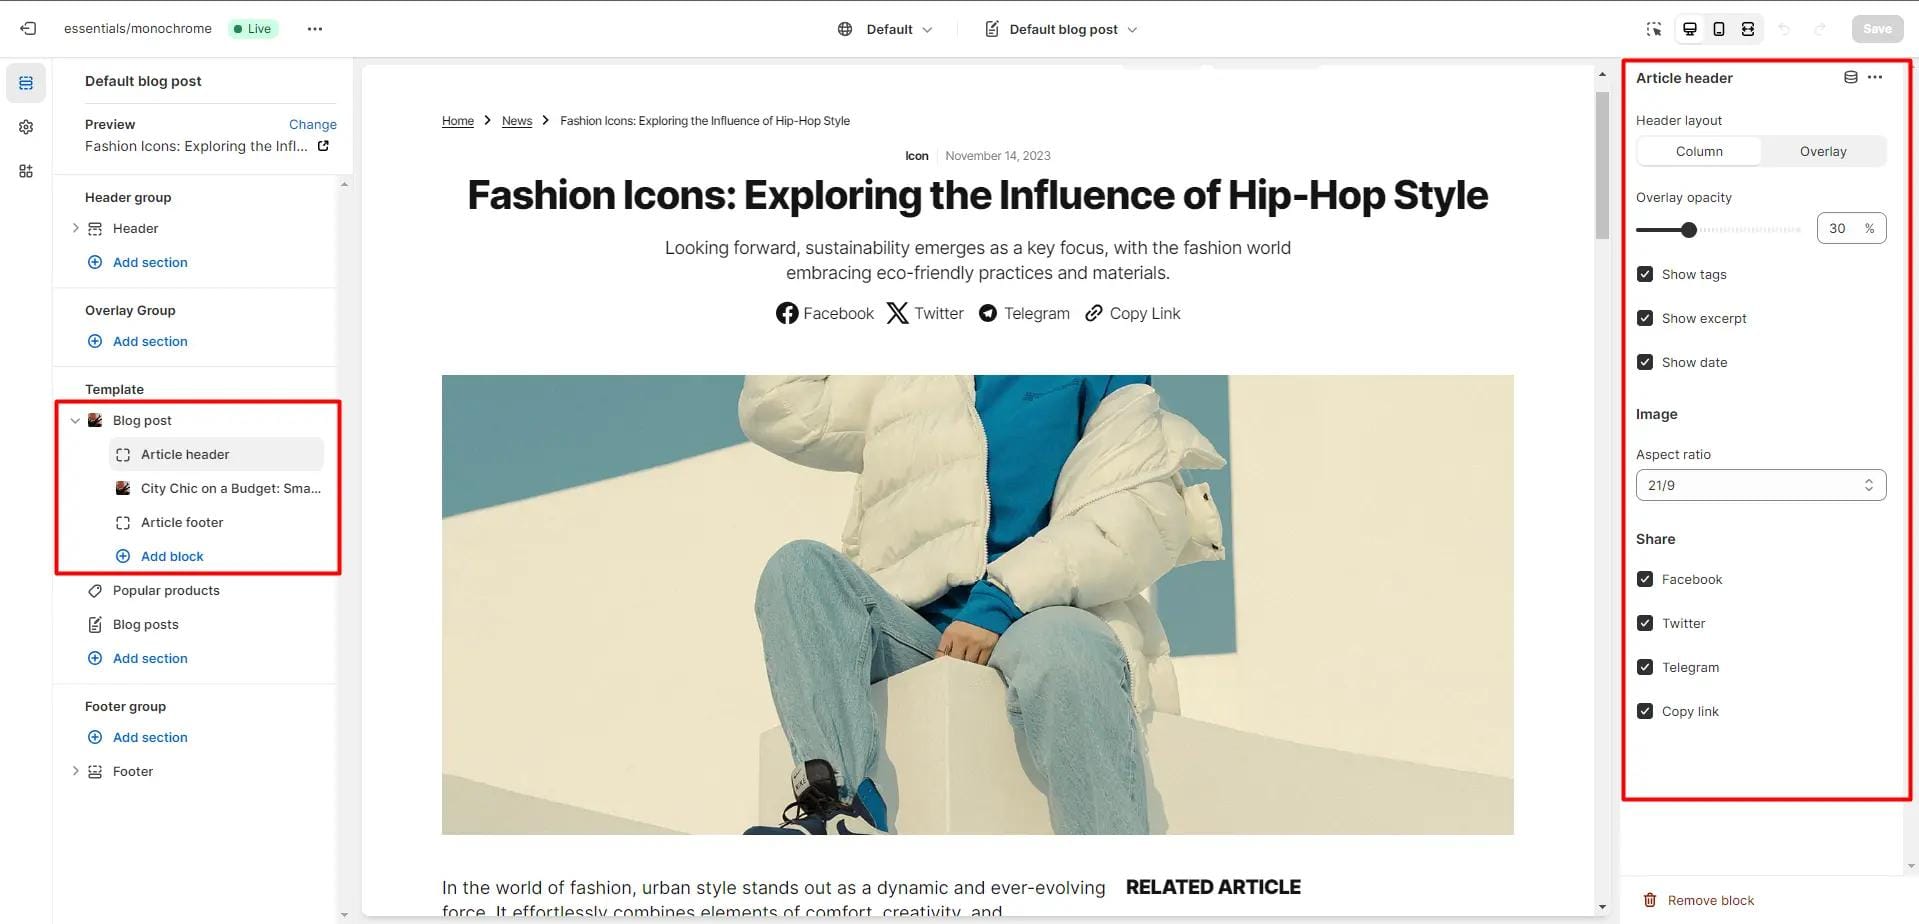The image size is (1919, 924).
Task: Click the Overlay opacity slider handle
Action: coord(1689,230)
